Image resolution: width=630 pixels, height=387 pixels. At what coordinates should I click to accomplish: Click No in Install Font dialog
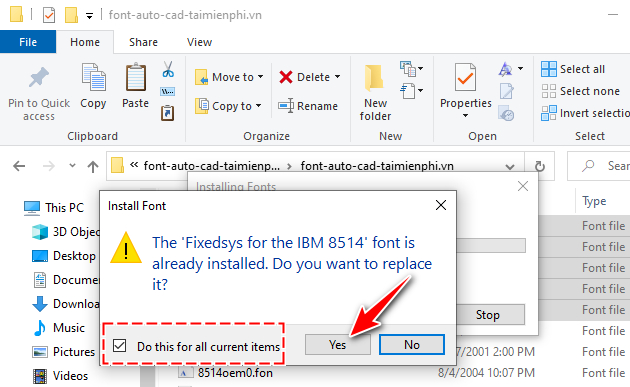pyautogui.click(x=412, y=344)
